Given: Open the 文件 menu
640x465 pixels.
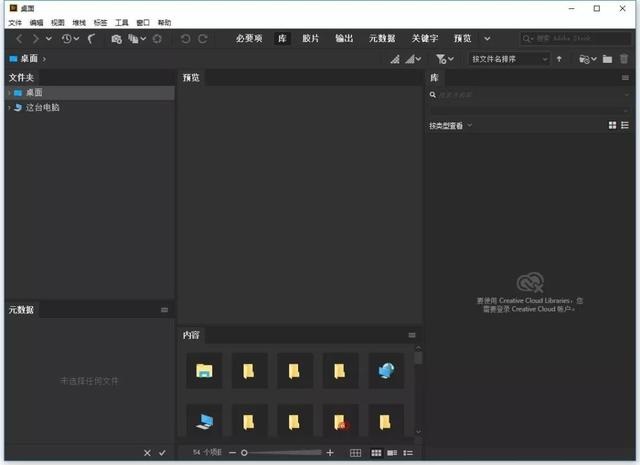Looking at the screenshot, I should (15, 23).
